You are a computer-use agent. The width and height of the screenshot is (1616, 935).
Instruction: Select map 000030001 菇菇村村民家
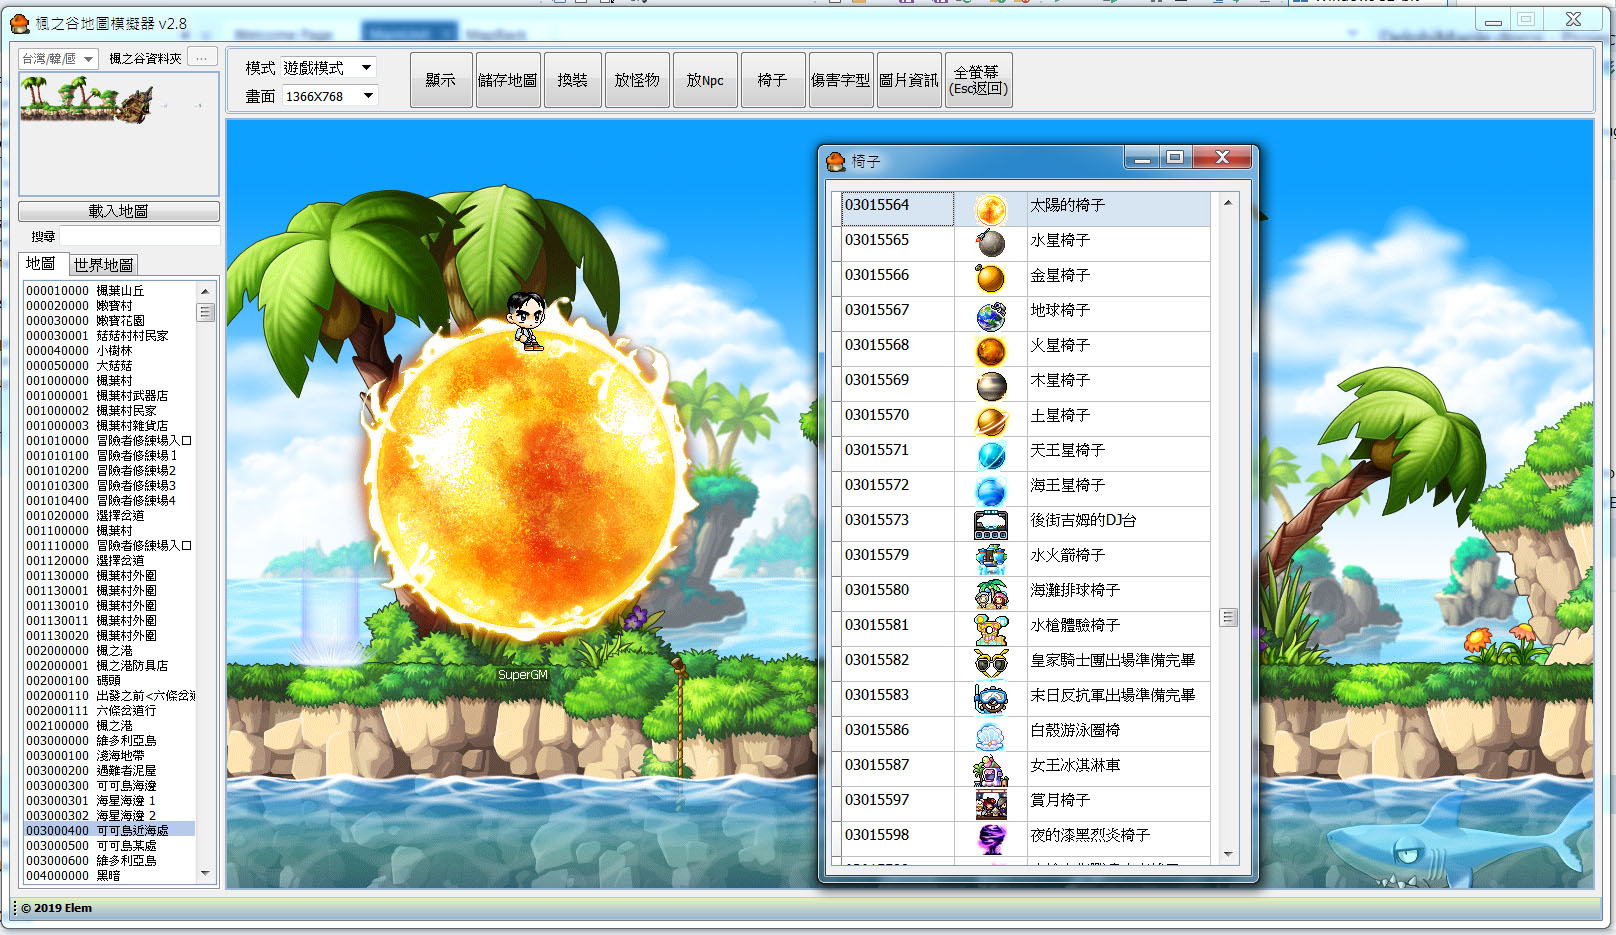[x=110, y=336]
